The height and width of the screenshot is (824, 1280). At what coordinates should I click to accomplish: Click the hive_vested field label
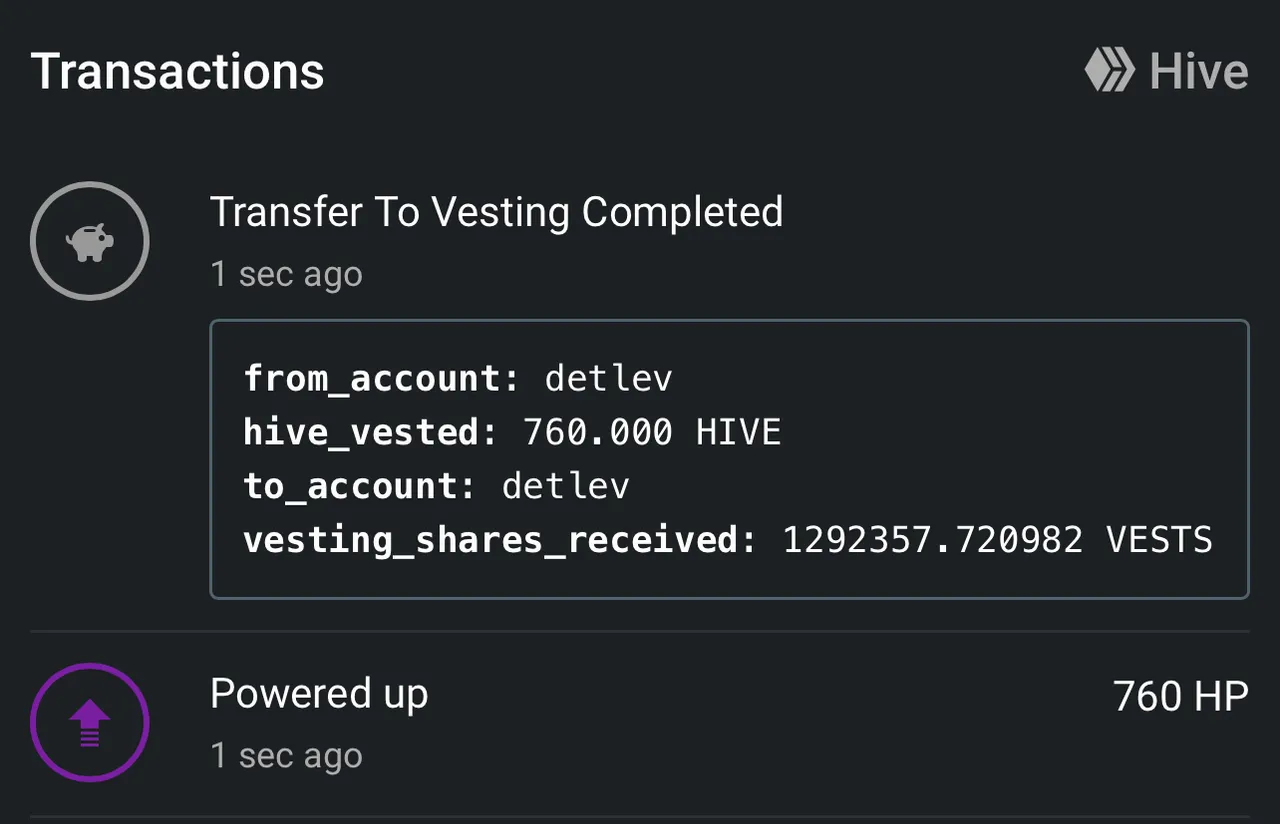372,432
